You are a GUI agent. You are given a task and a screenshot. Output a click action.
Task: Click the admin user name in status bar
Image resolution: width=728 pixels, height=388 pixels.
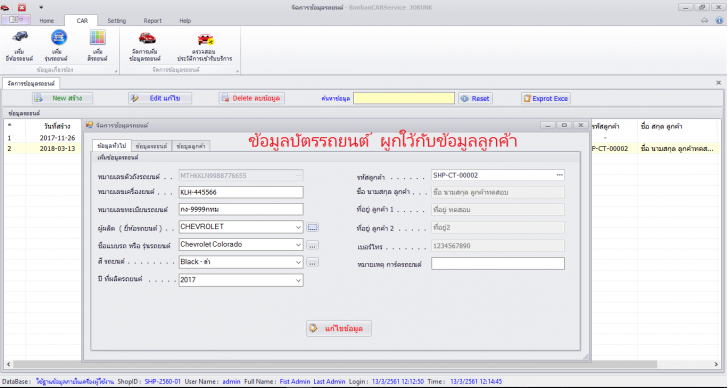(x=231, y=382)
